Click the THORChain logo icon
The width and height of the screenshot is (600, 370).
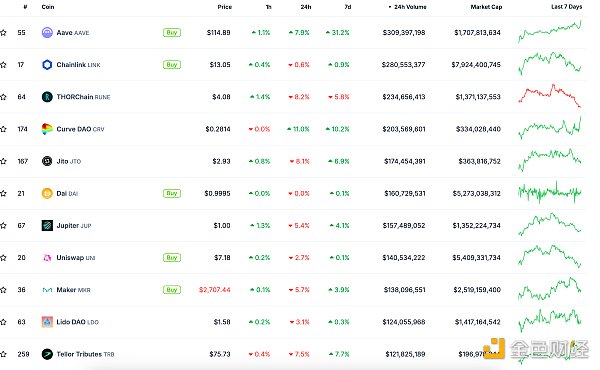click(x=47, y=97)
